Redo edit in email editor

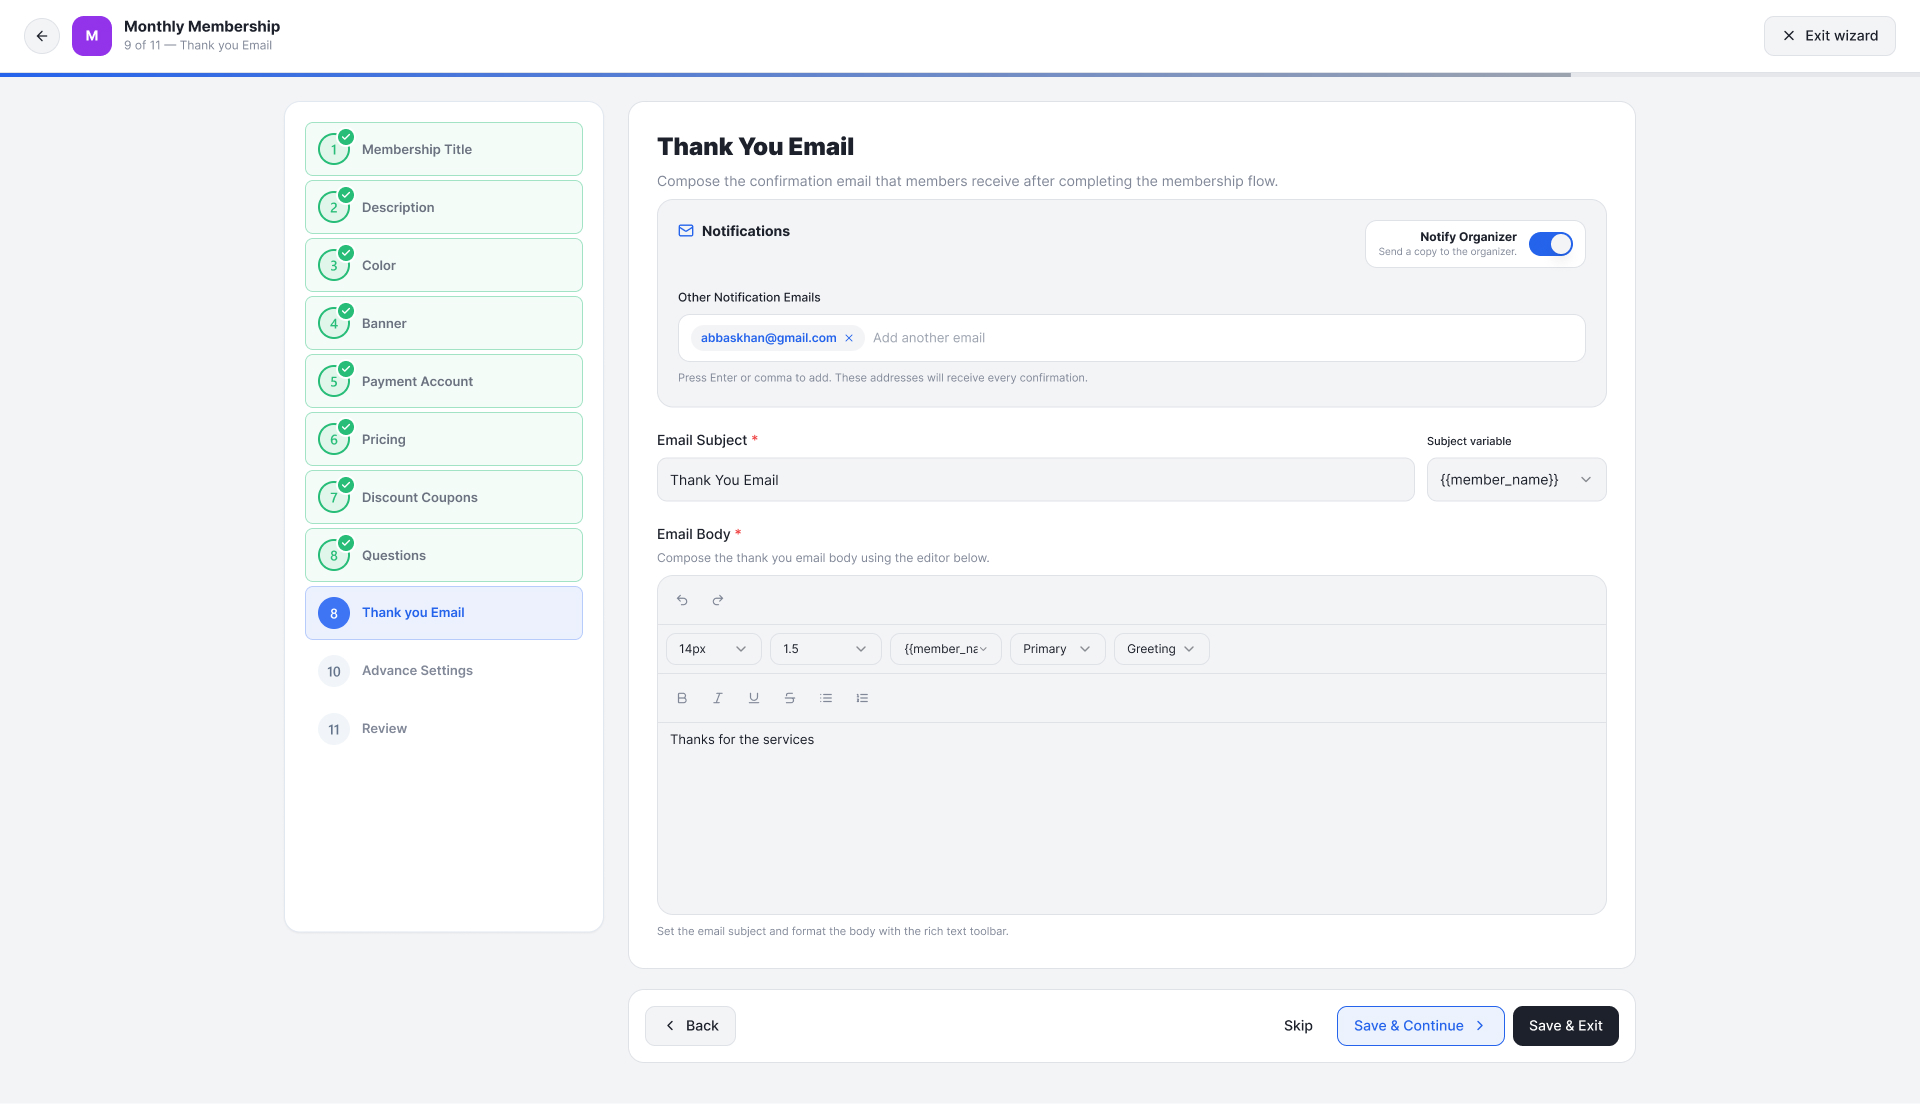[x=718, y=600]
